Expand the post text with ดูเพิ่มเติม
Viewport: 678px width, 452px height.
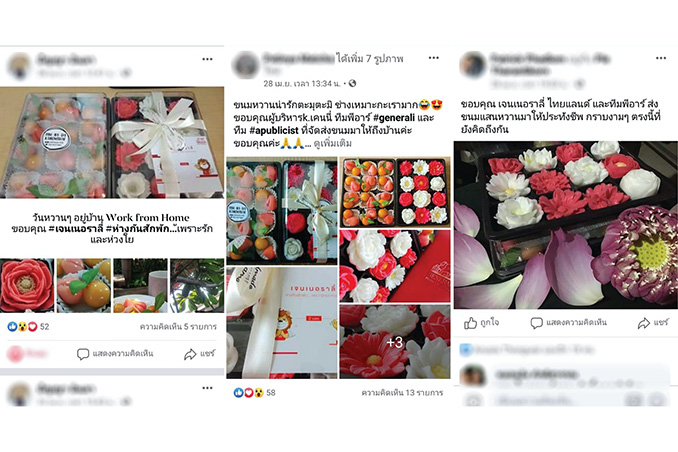point(332,143)
